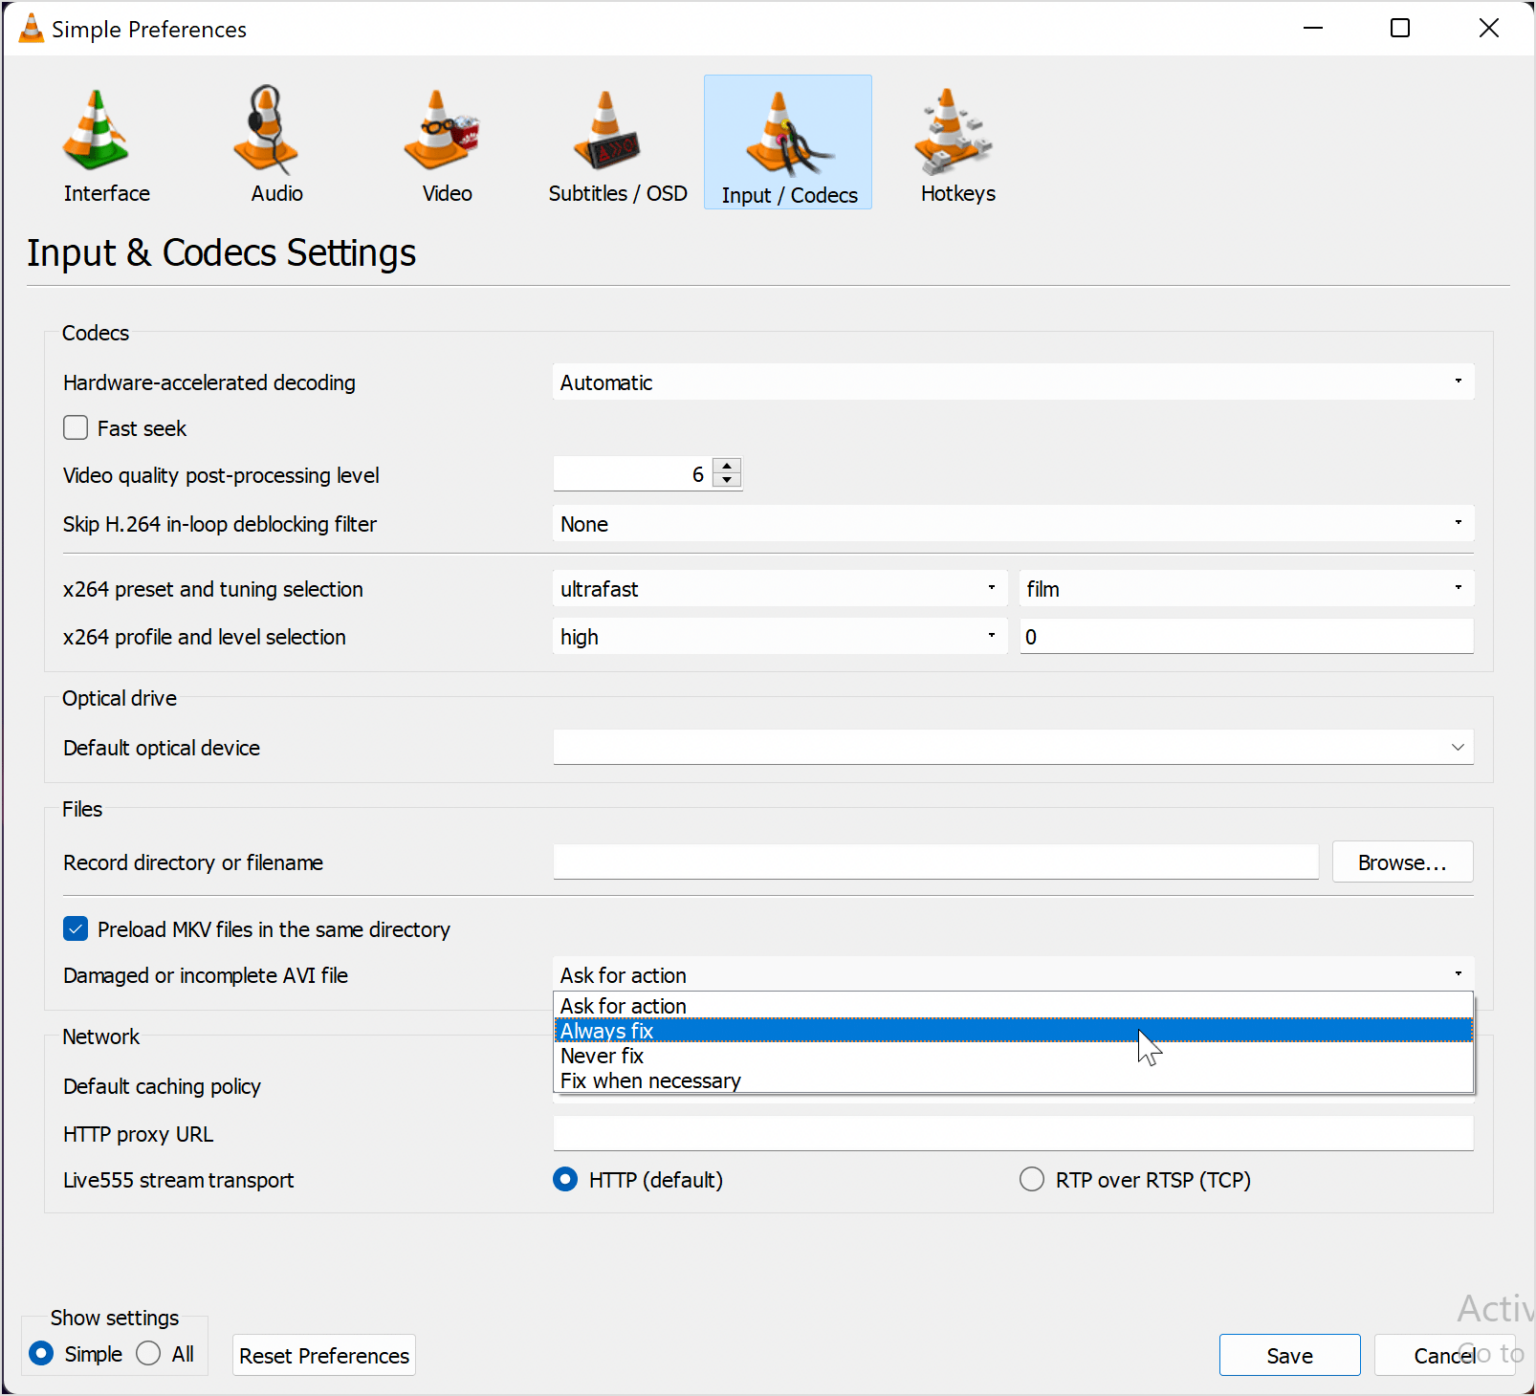The height and width of the screenshot is (1396, 1536).
Task: Browse for a record directory
Action: 1402,861
